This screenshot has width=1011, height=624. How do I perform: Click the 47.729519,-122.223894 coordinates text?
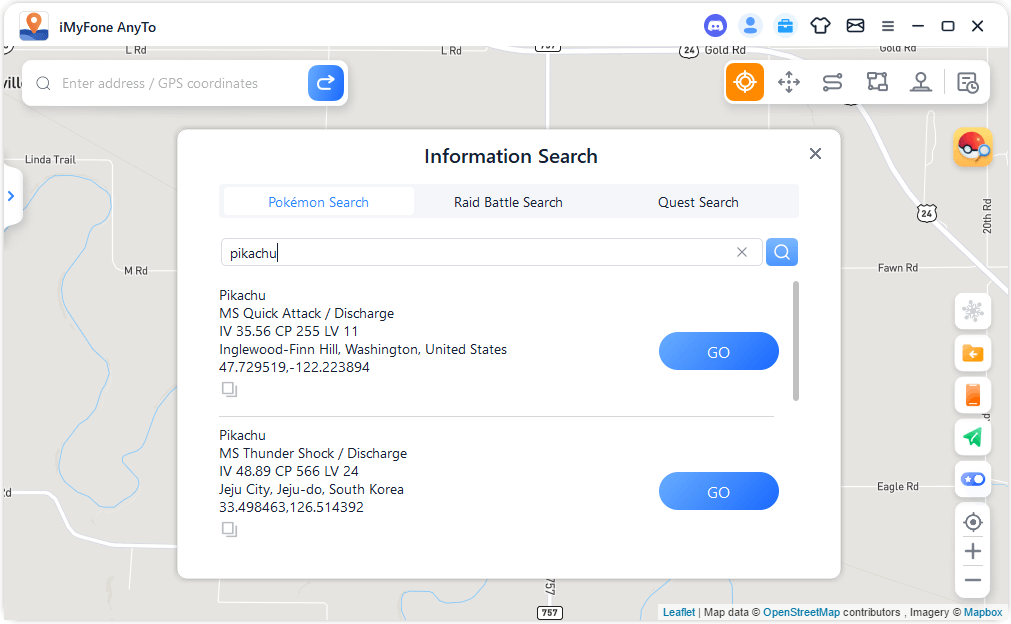[x=294, y=367]
